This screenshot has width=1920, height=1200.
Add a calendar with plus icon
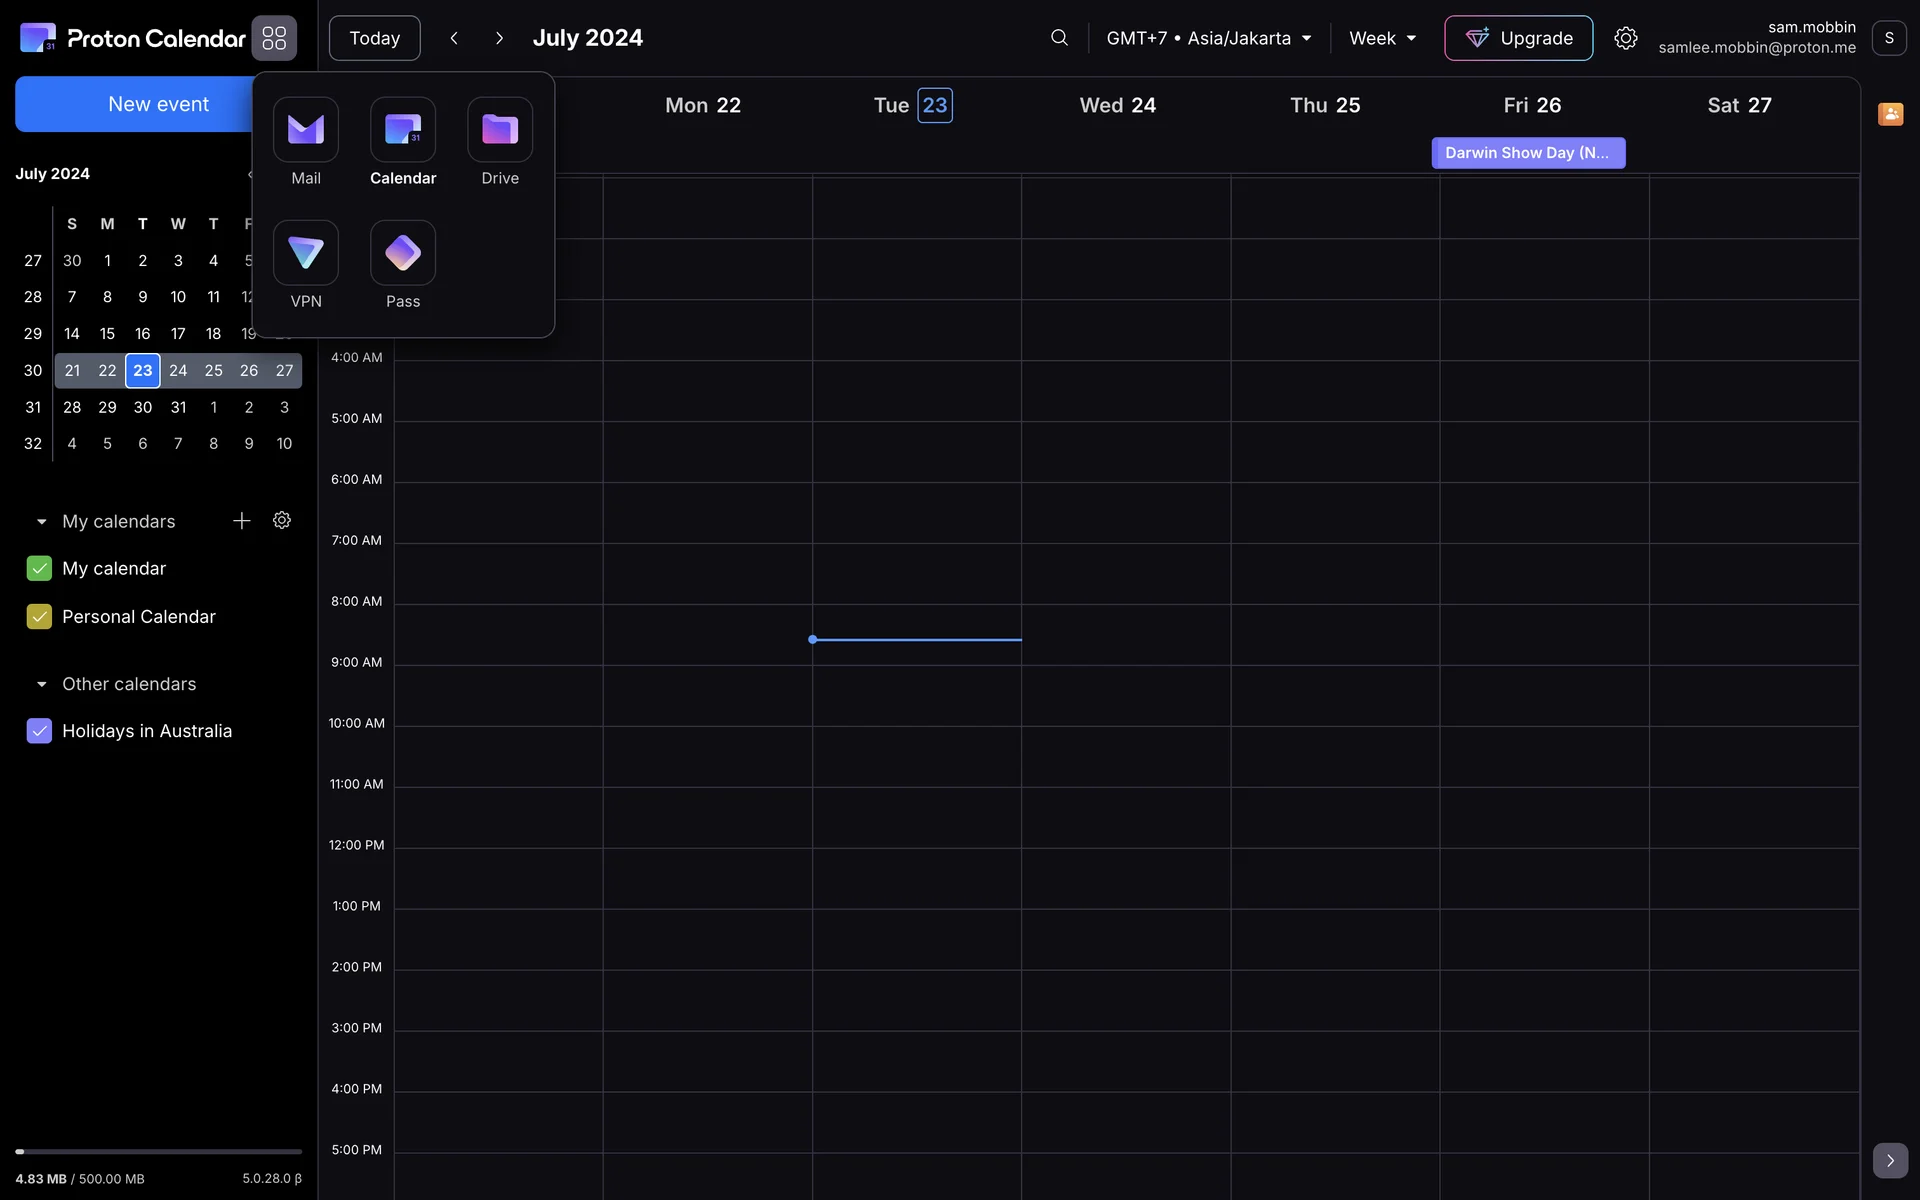tap(241, 521)
